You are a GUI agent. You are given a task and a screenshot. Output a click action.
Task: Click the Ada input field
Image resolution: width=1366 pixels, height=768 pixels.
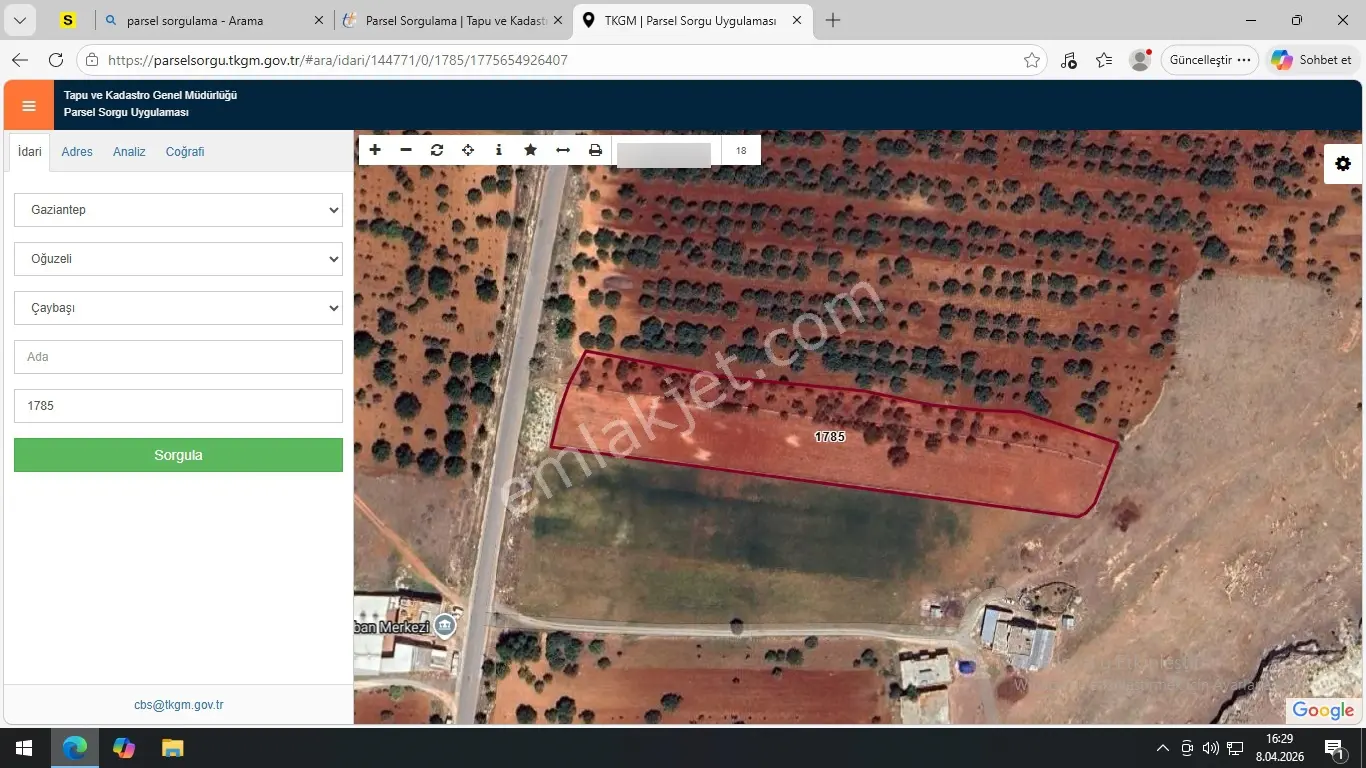tap(178, 357)
